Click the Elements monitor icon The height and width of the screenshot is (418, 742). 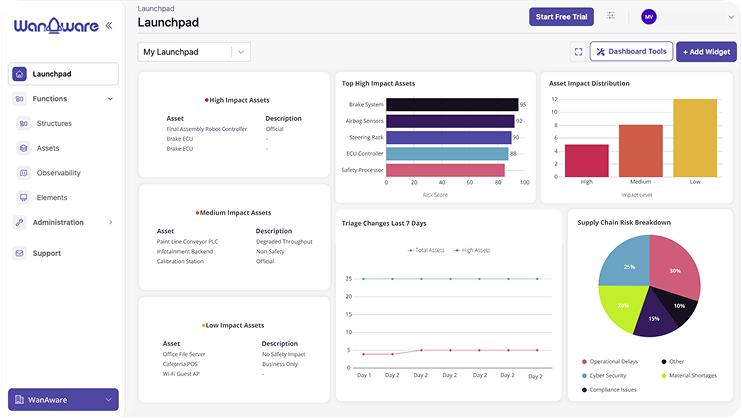23,197
